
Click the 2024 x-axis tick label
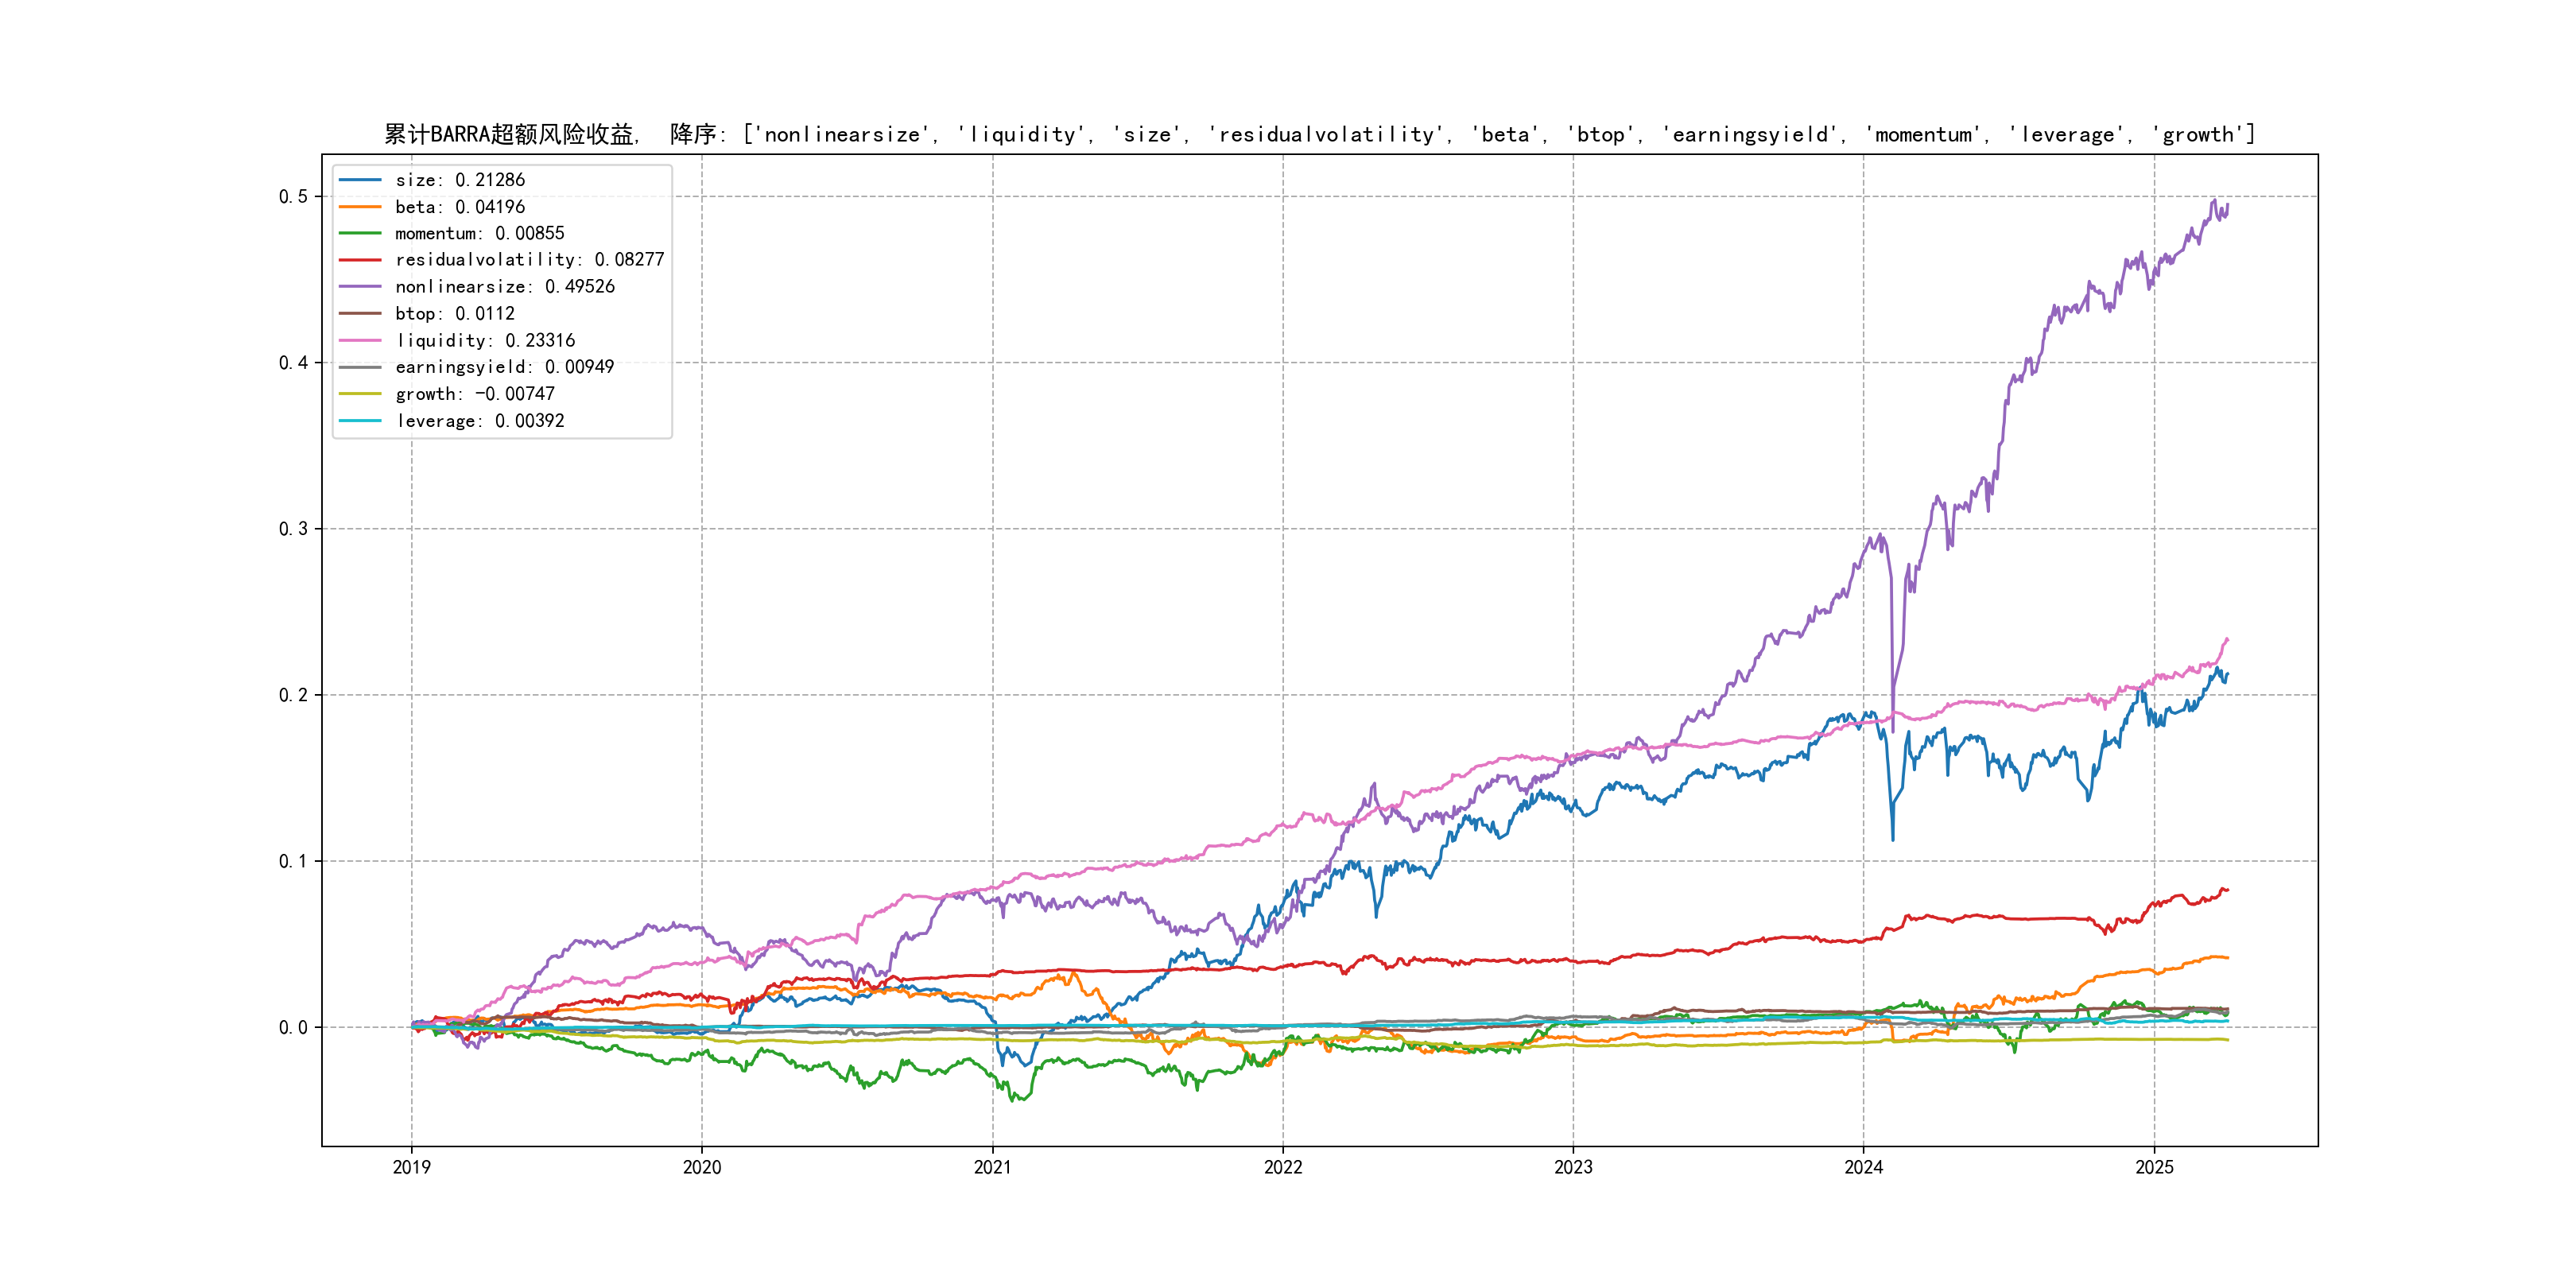pyautogui.click(x=1863, y=1167)
